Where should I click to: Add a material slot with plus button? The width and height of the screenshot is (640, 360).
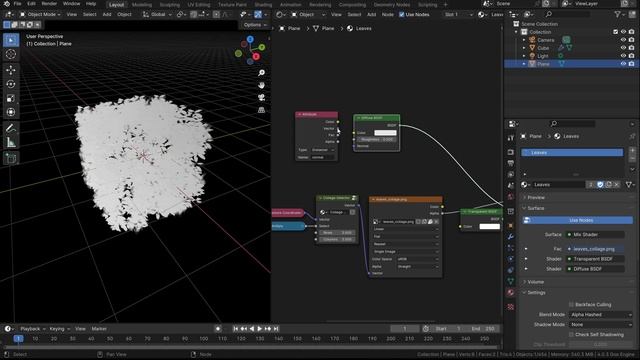pos(632,150)
